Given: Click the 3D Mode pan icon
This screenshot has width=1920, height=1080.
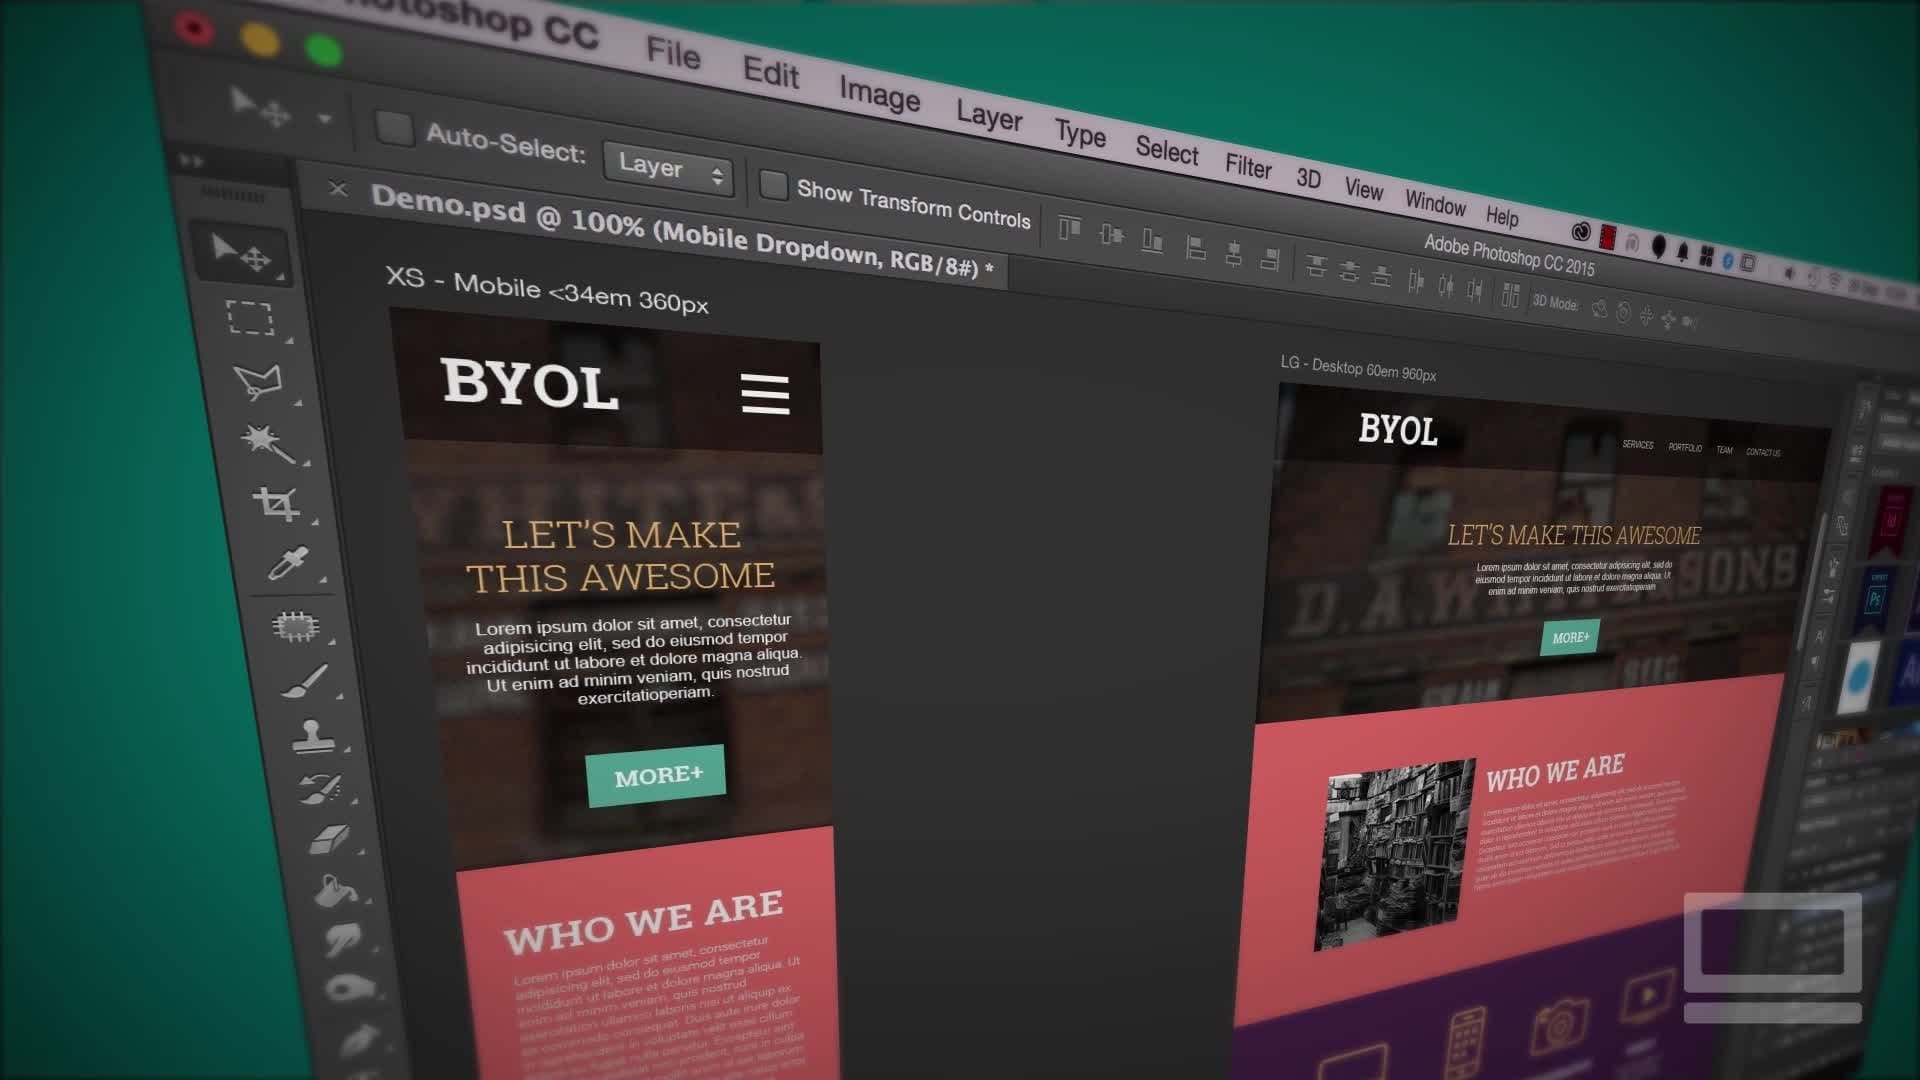Looking at the screenshot, I should pos(1646,316).
